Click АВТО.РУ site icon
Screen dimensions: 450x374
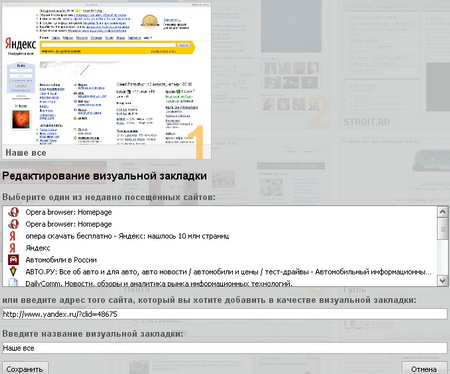pos(13,272)
